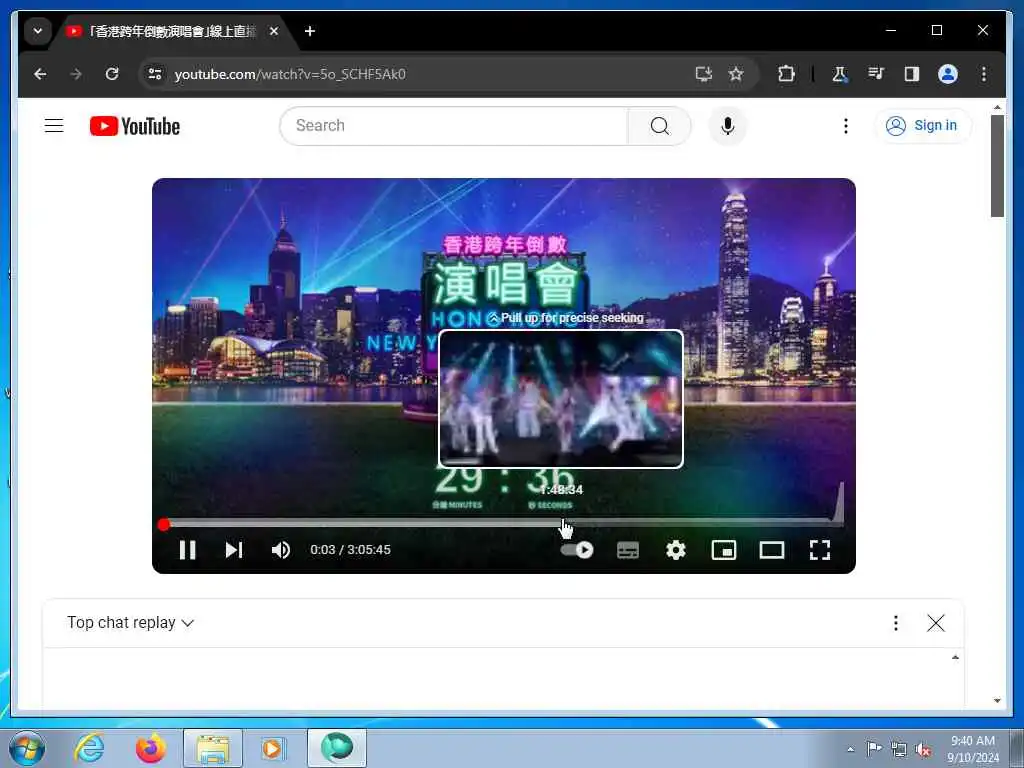Go forward in the browser
1024x768 pixels.
coord(76,74)
